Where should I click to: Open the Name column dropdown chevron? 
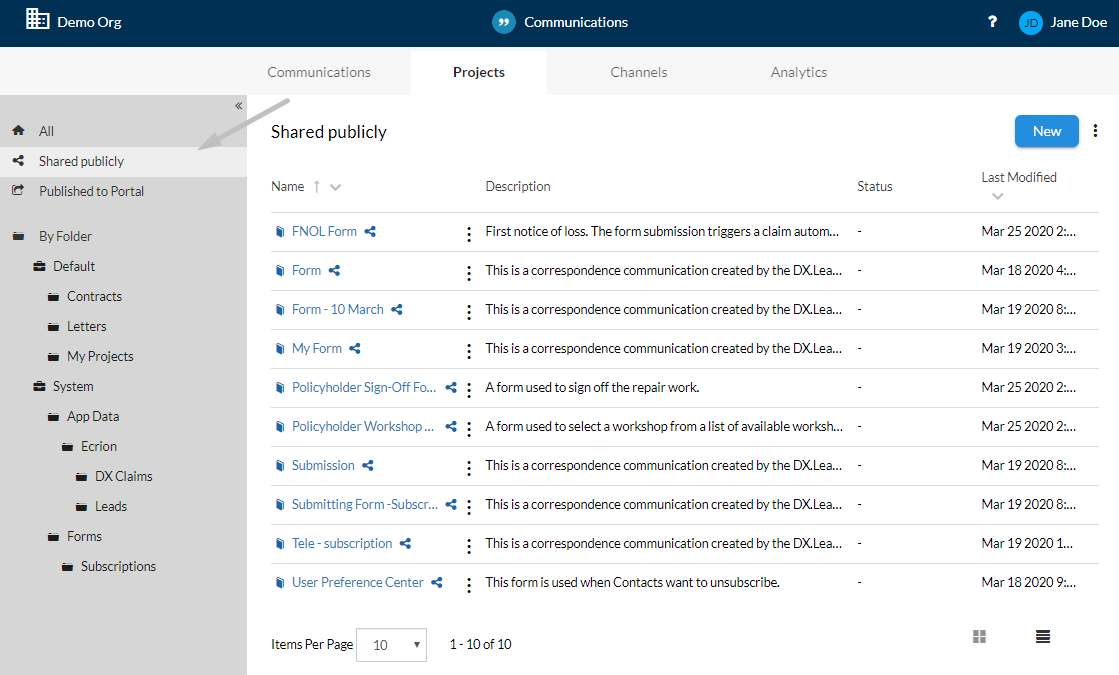[335, 187]
